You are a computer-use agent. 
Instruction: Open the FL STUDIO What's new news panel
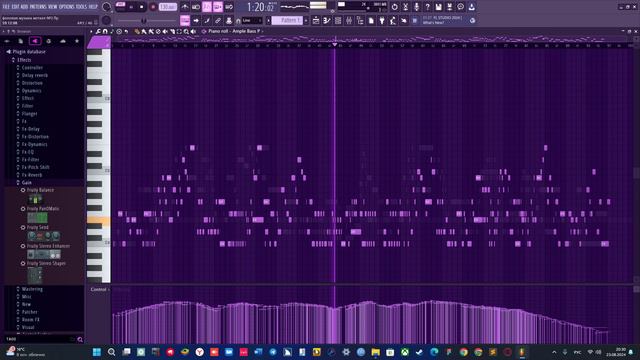pos(444,20)
